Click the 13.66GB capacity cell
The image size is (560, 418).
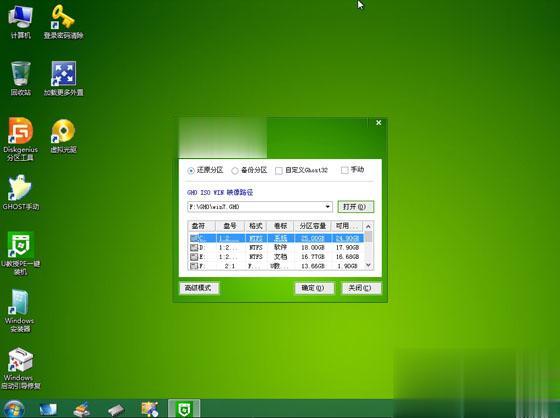pyautogui.click(x=312, y=266)
